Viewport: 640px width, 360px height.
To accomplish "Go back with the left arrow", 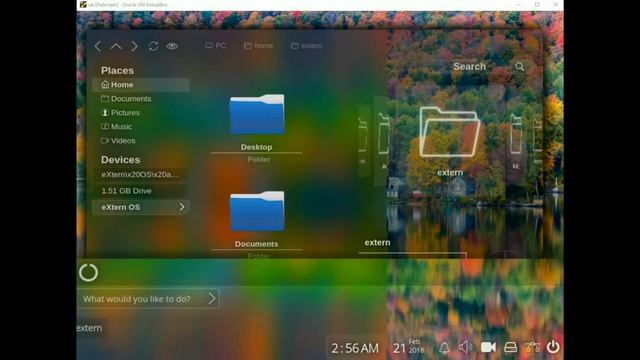I will 97,46.
